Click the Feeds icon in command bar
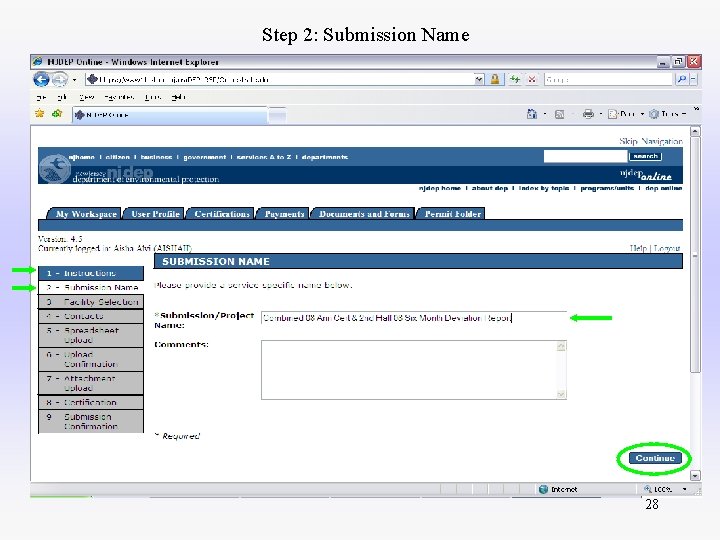The width and height of the screenshot is (720, 540). pos(559,114)
